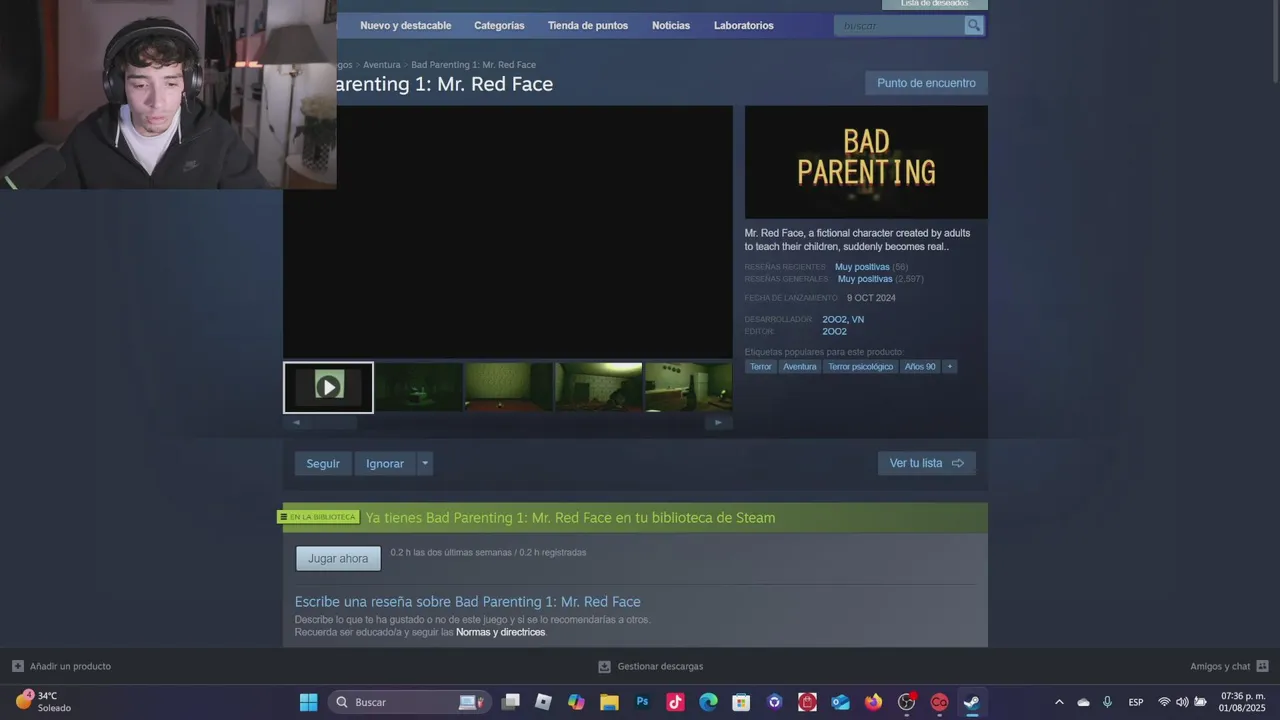1280x720 pixels.
Task: Open File Explorer from taskbar
Action: (609, 702)
